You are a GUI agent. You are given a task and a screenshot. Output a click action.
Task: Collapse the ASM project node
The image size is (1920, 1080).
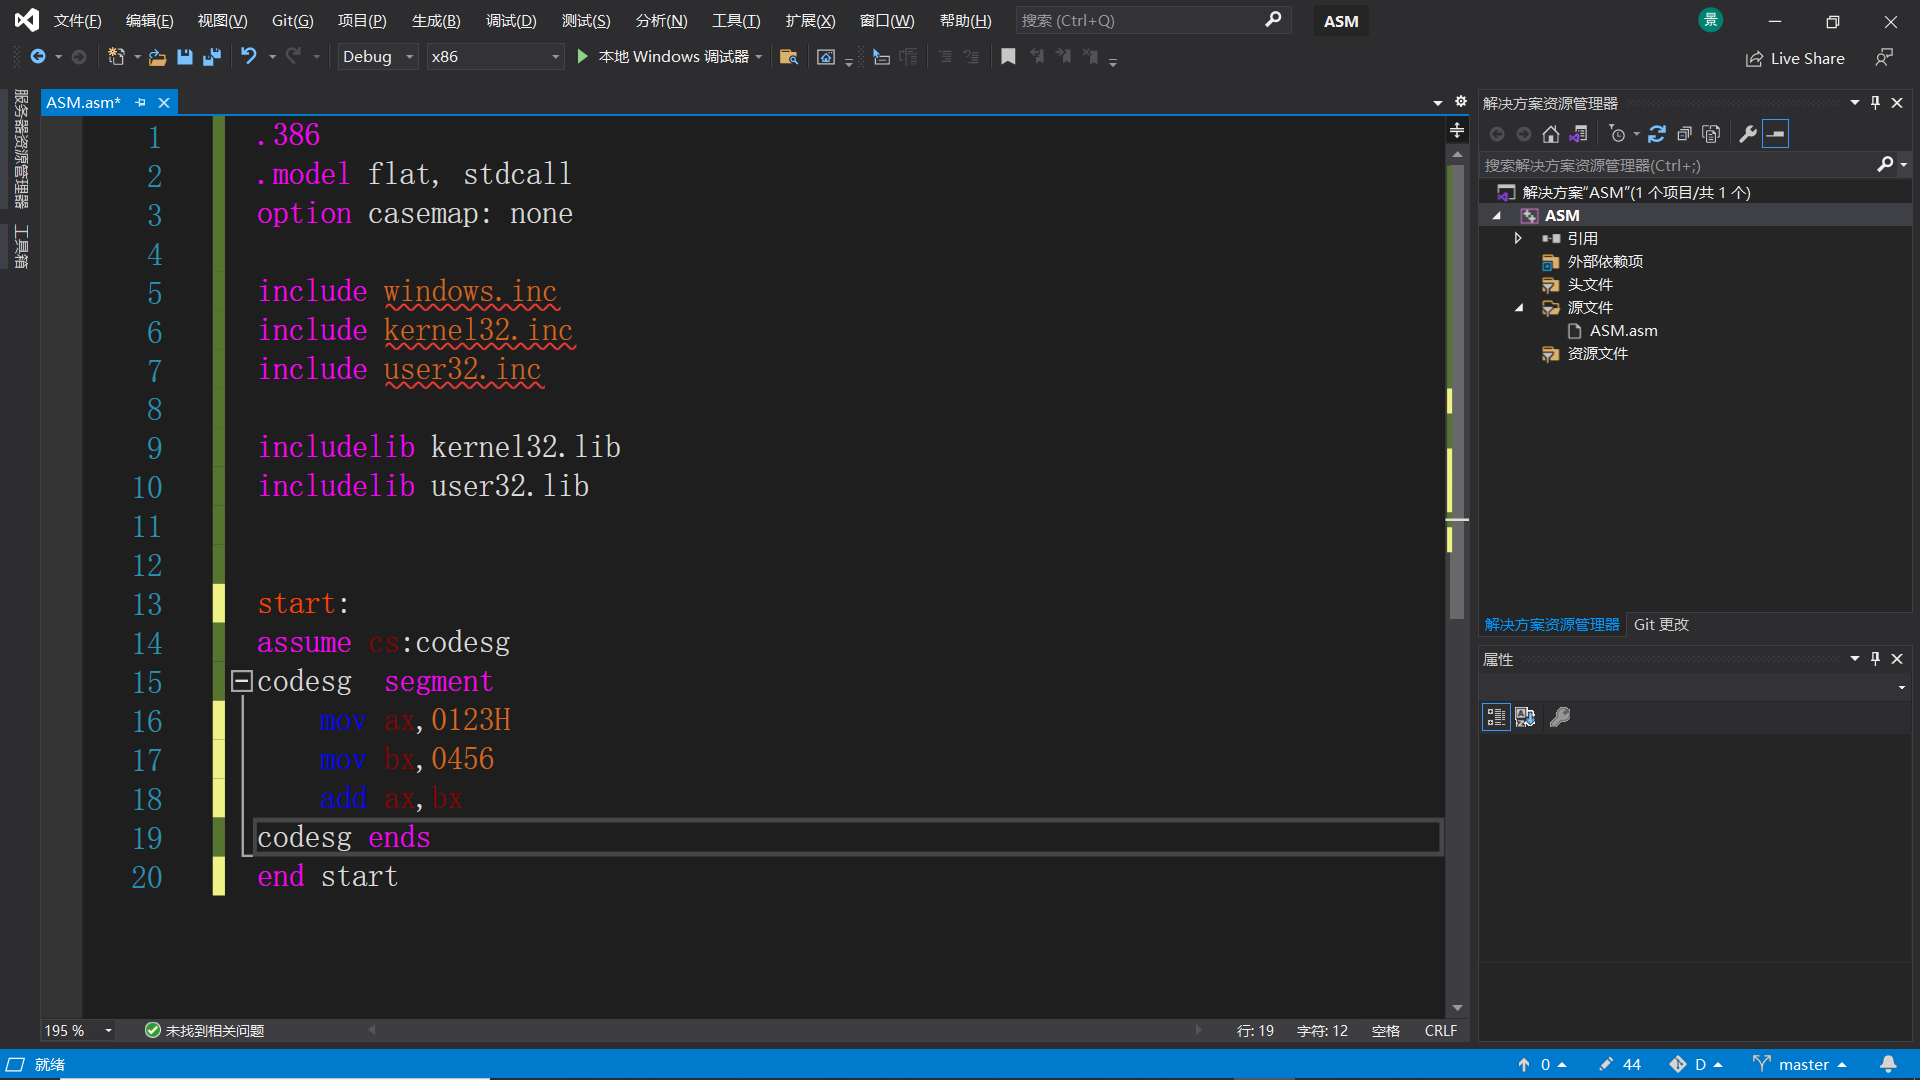(1497, 216)
